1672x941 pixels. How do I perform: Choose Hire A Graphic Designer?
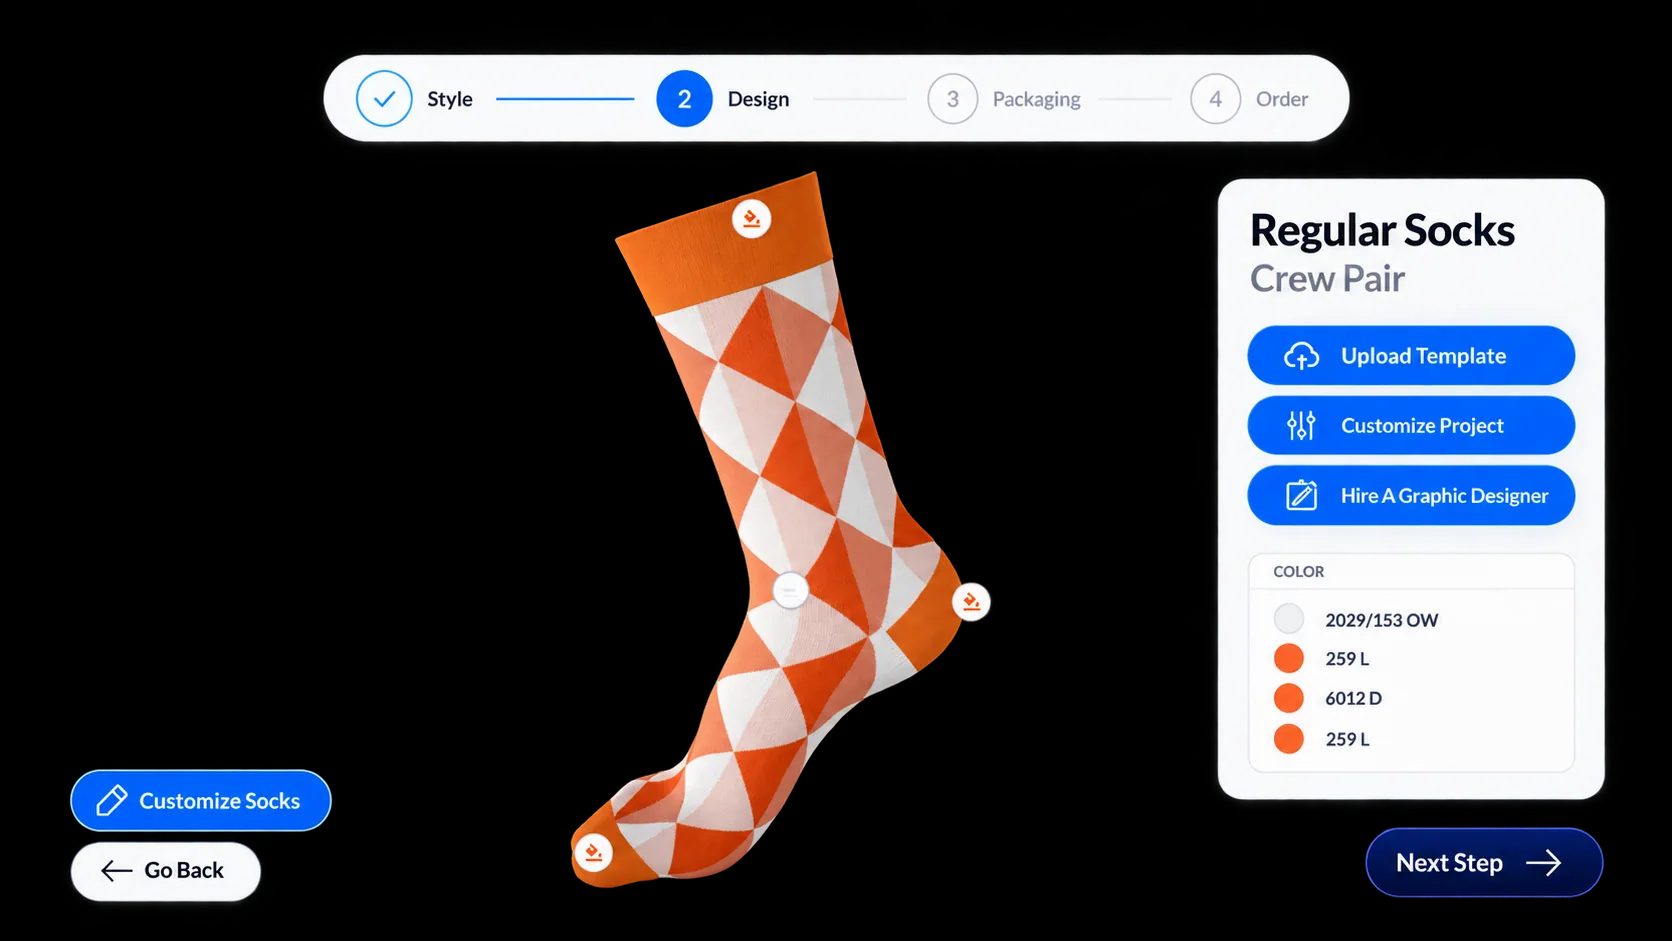[x=1411, y=495]
